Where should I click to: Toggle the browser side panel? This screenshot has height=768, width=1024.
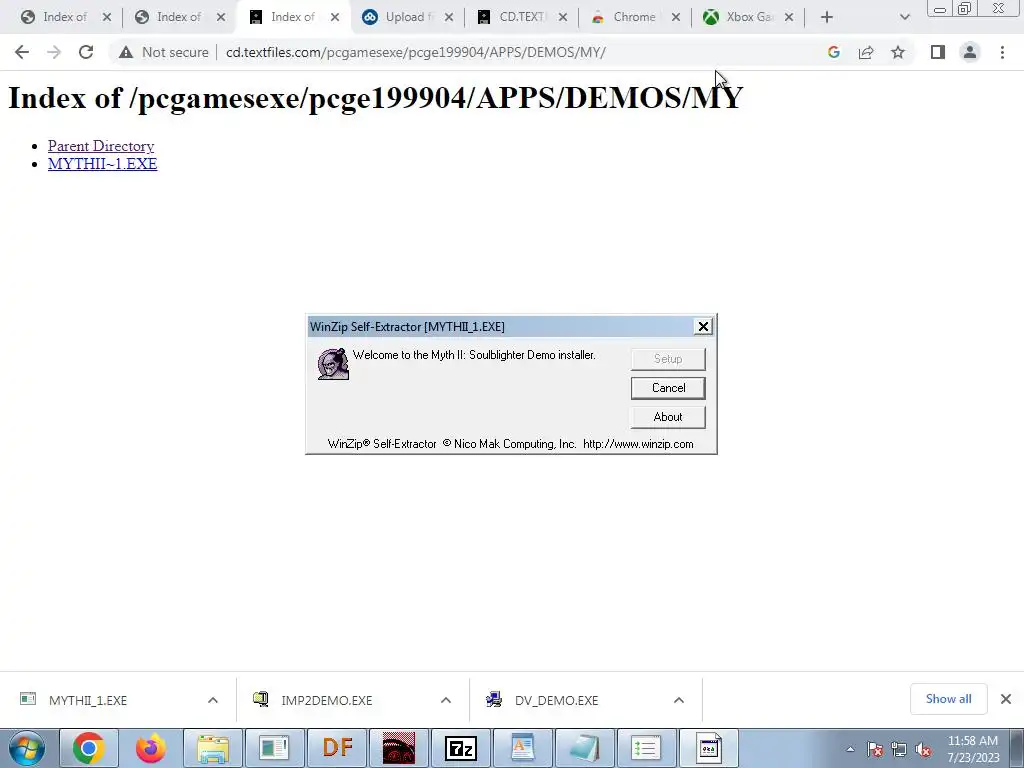(938, 52)
